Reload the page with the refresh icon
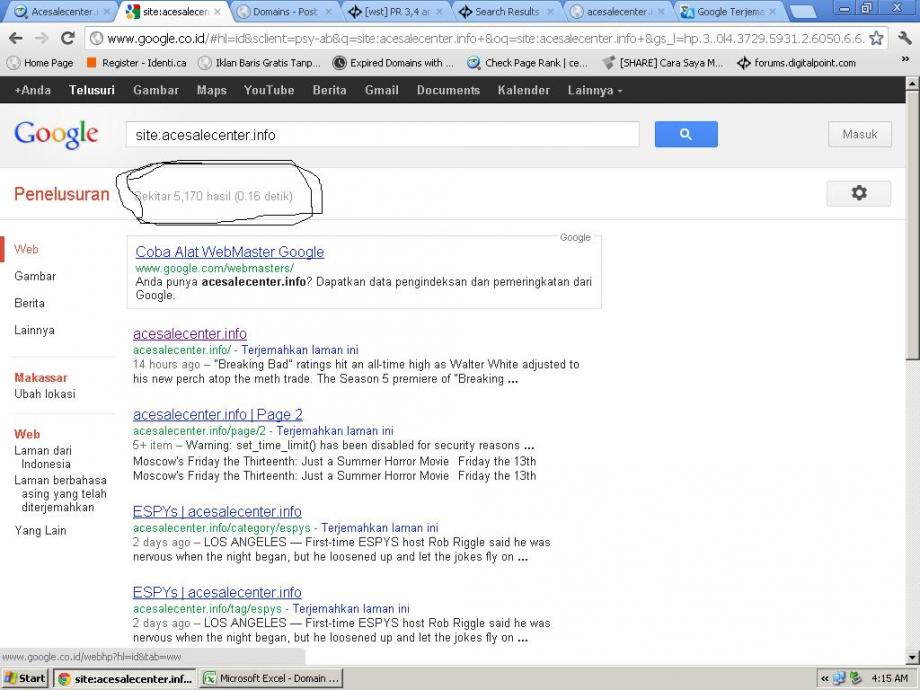Viewport: 920px width, 690px height. point(67,39)
